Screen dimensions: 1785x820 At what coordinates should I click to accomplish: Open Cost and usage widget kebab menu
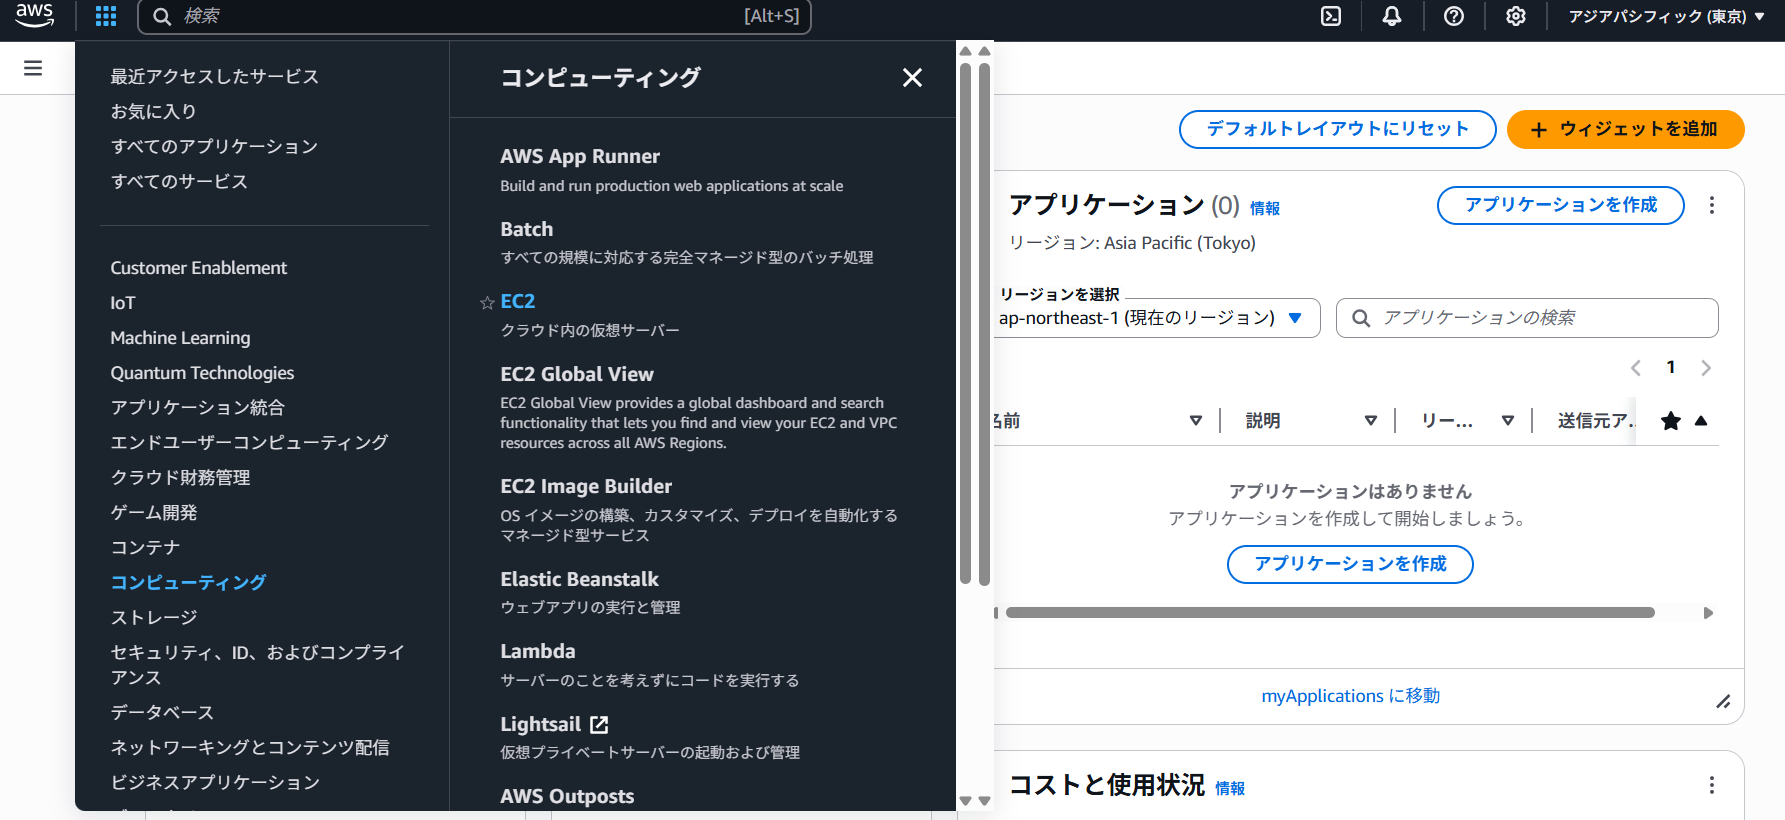1712,785
